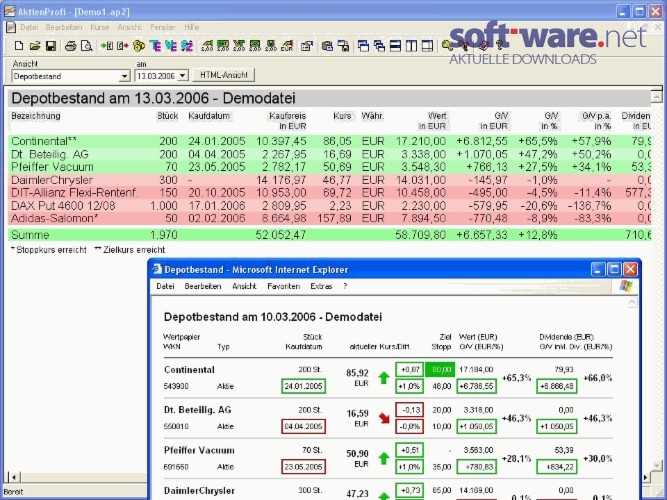This screenshot has height=500, width=667.
Task: Click the SZ toolbar icon
Action: (x=187, y=46)
